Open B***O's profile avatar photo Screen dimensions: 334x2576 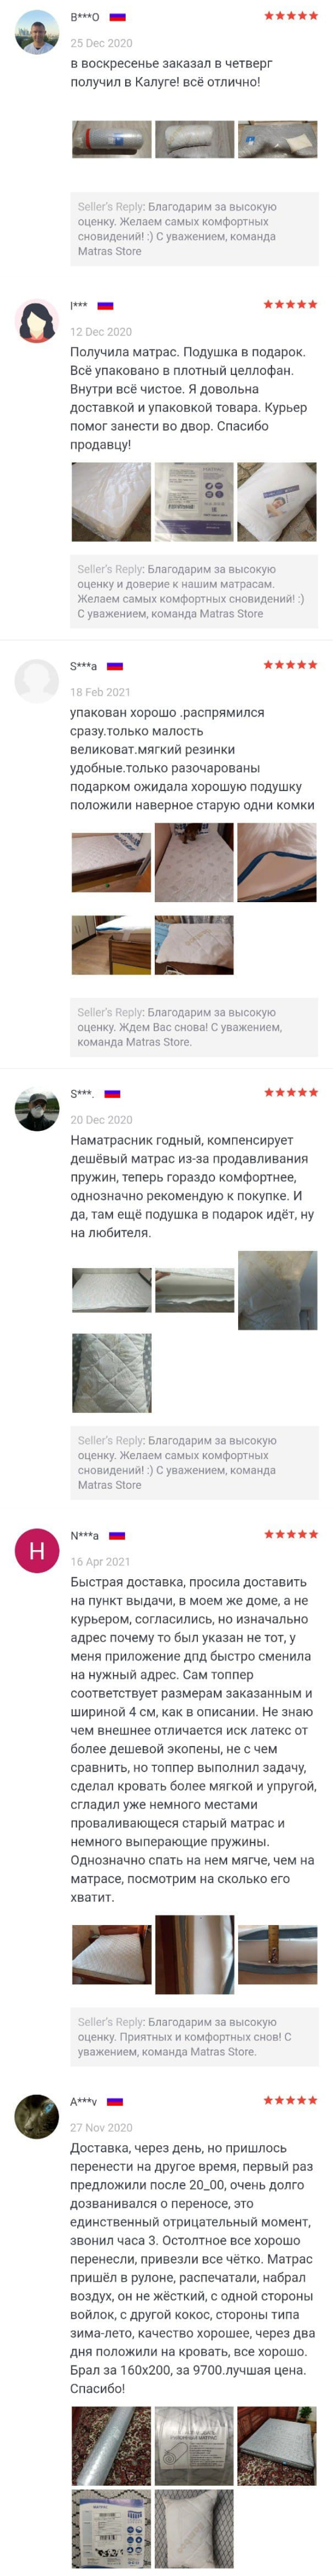pyautogui.click(x=37, y=34)
